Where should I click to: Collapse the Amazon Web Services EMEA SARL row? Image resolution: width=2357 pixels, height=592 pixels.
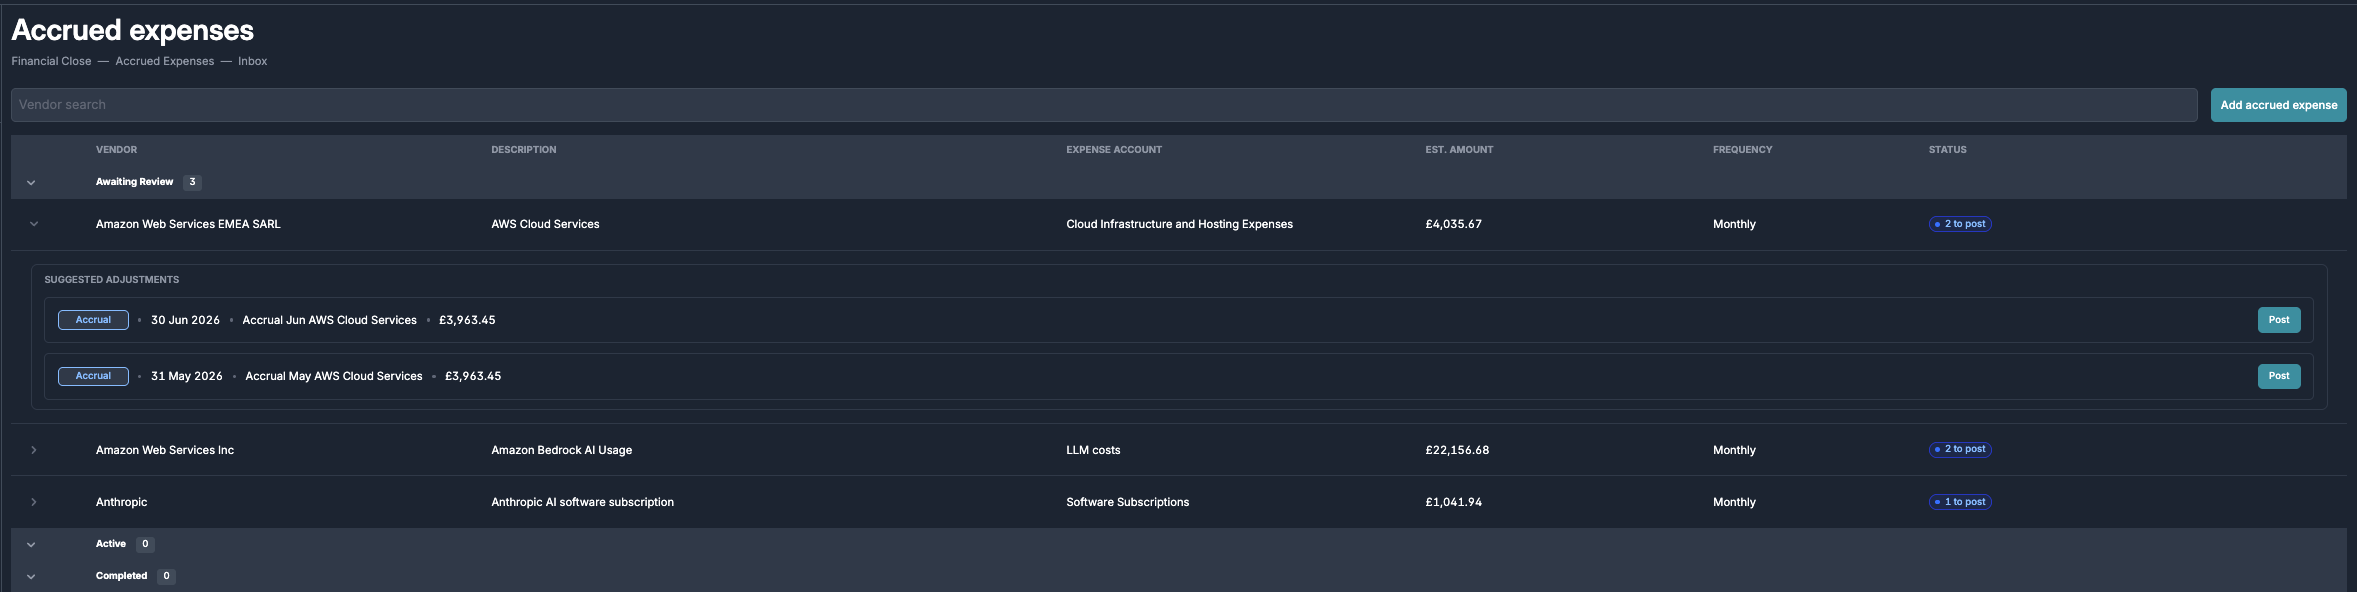coord(34,224)
